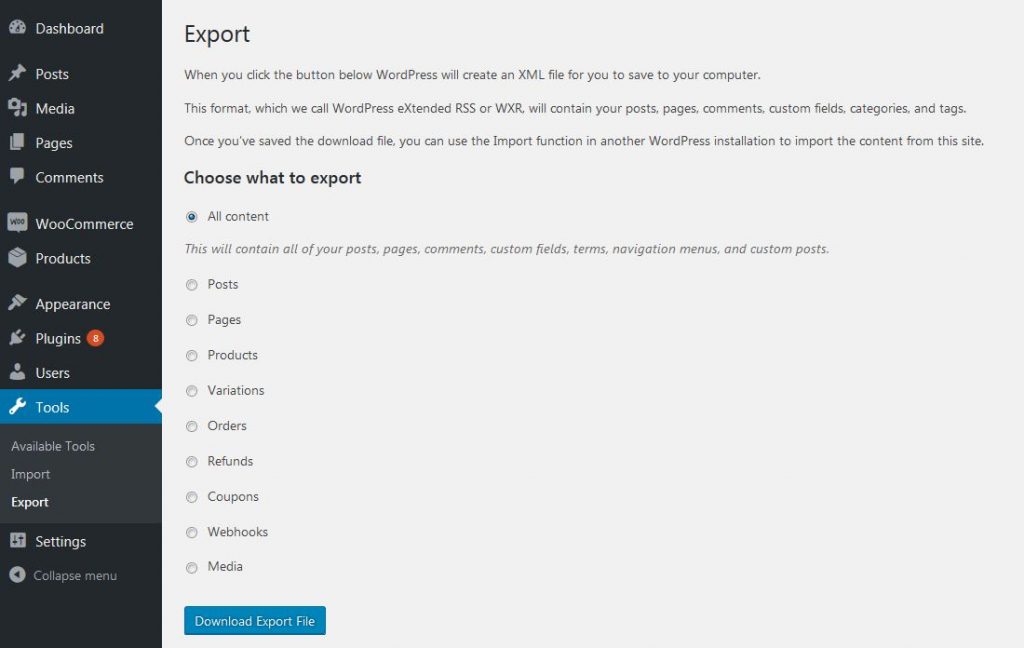Screen dimensions: 1024x648
Task: Select the Posts export radio button
Action: 191,285
